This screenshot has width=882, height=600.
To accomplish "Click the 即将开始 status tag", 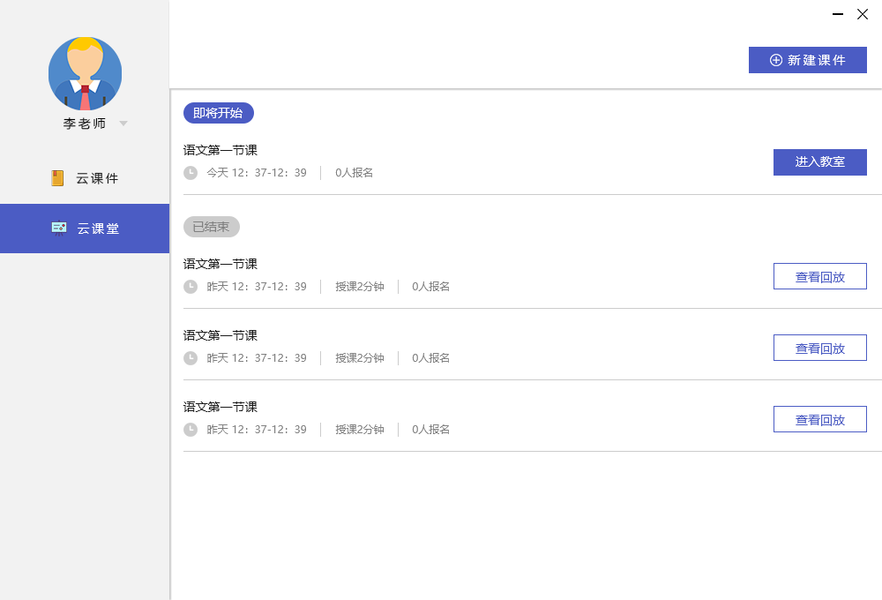I will (218, 113).
